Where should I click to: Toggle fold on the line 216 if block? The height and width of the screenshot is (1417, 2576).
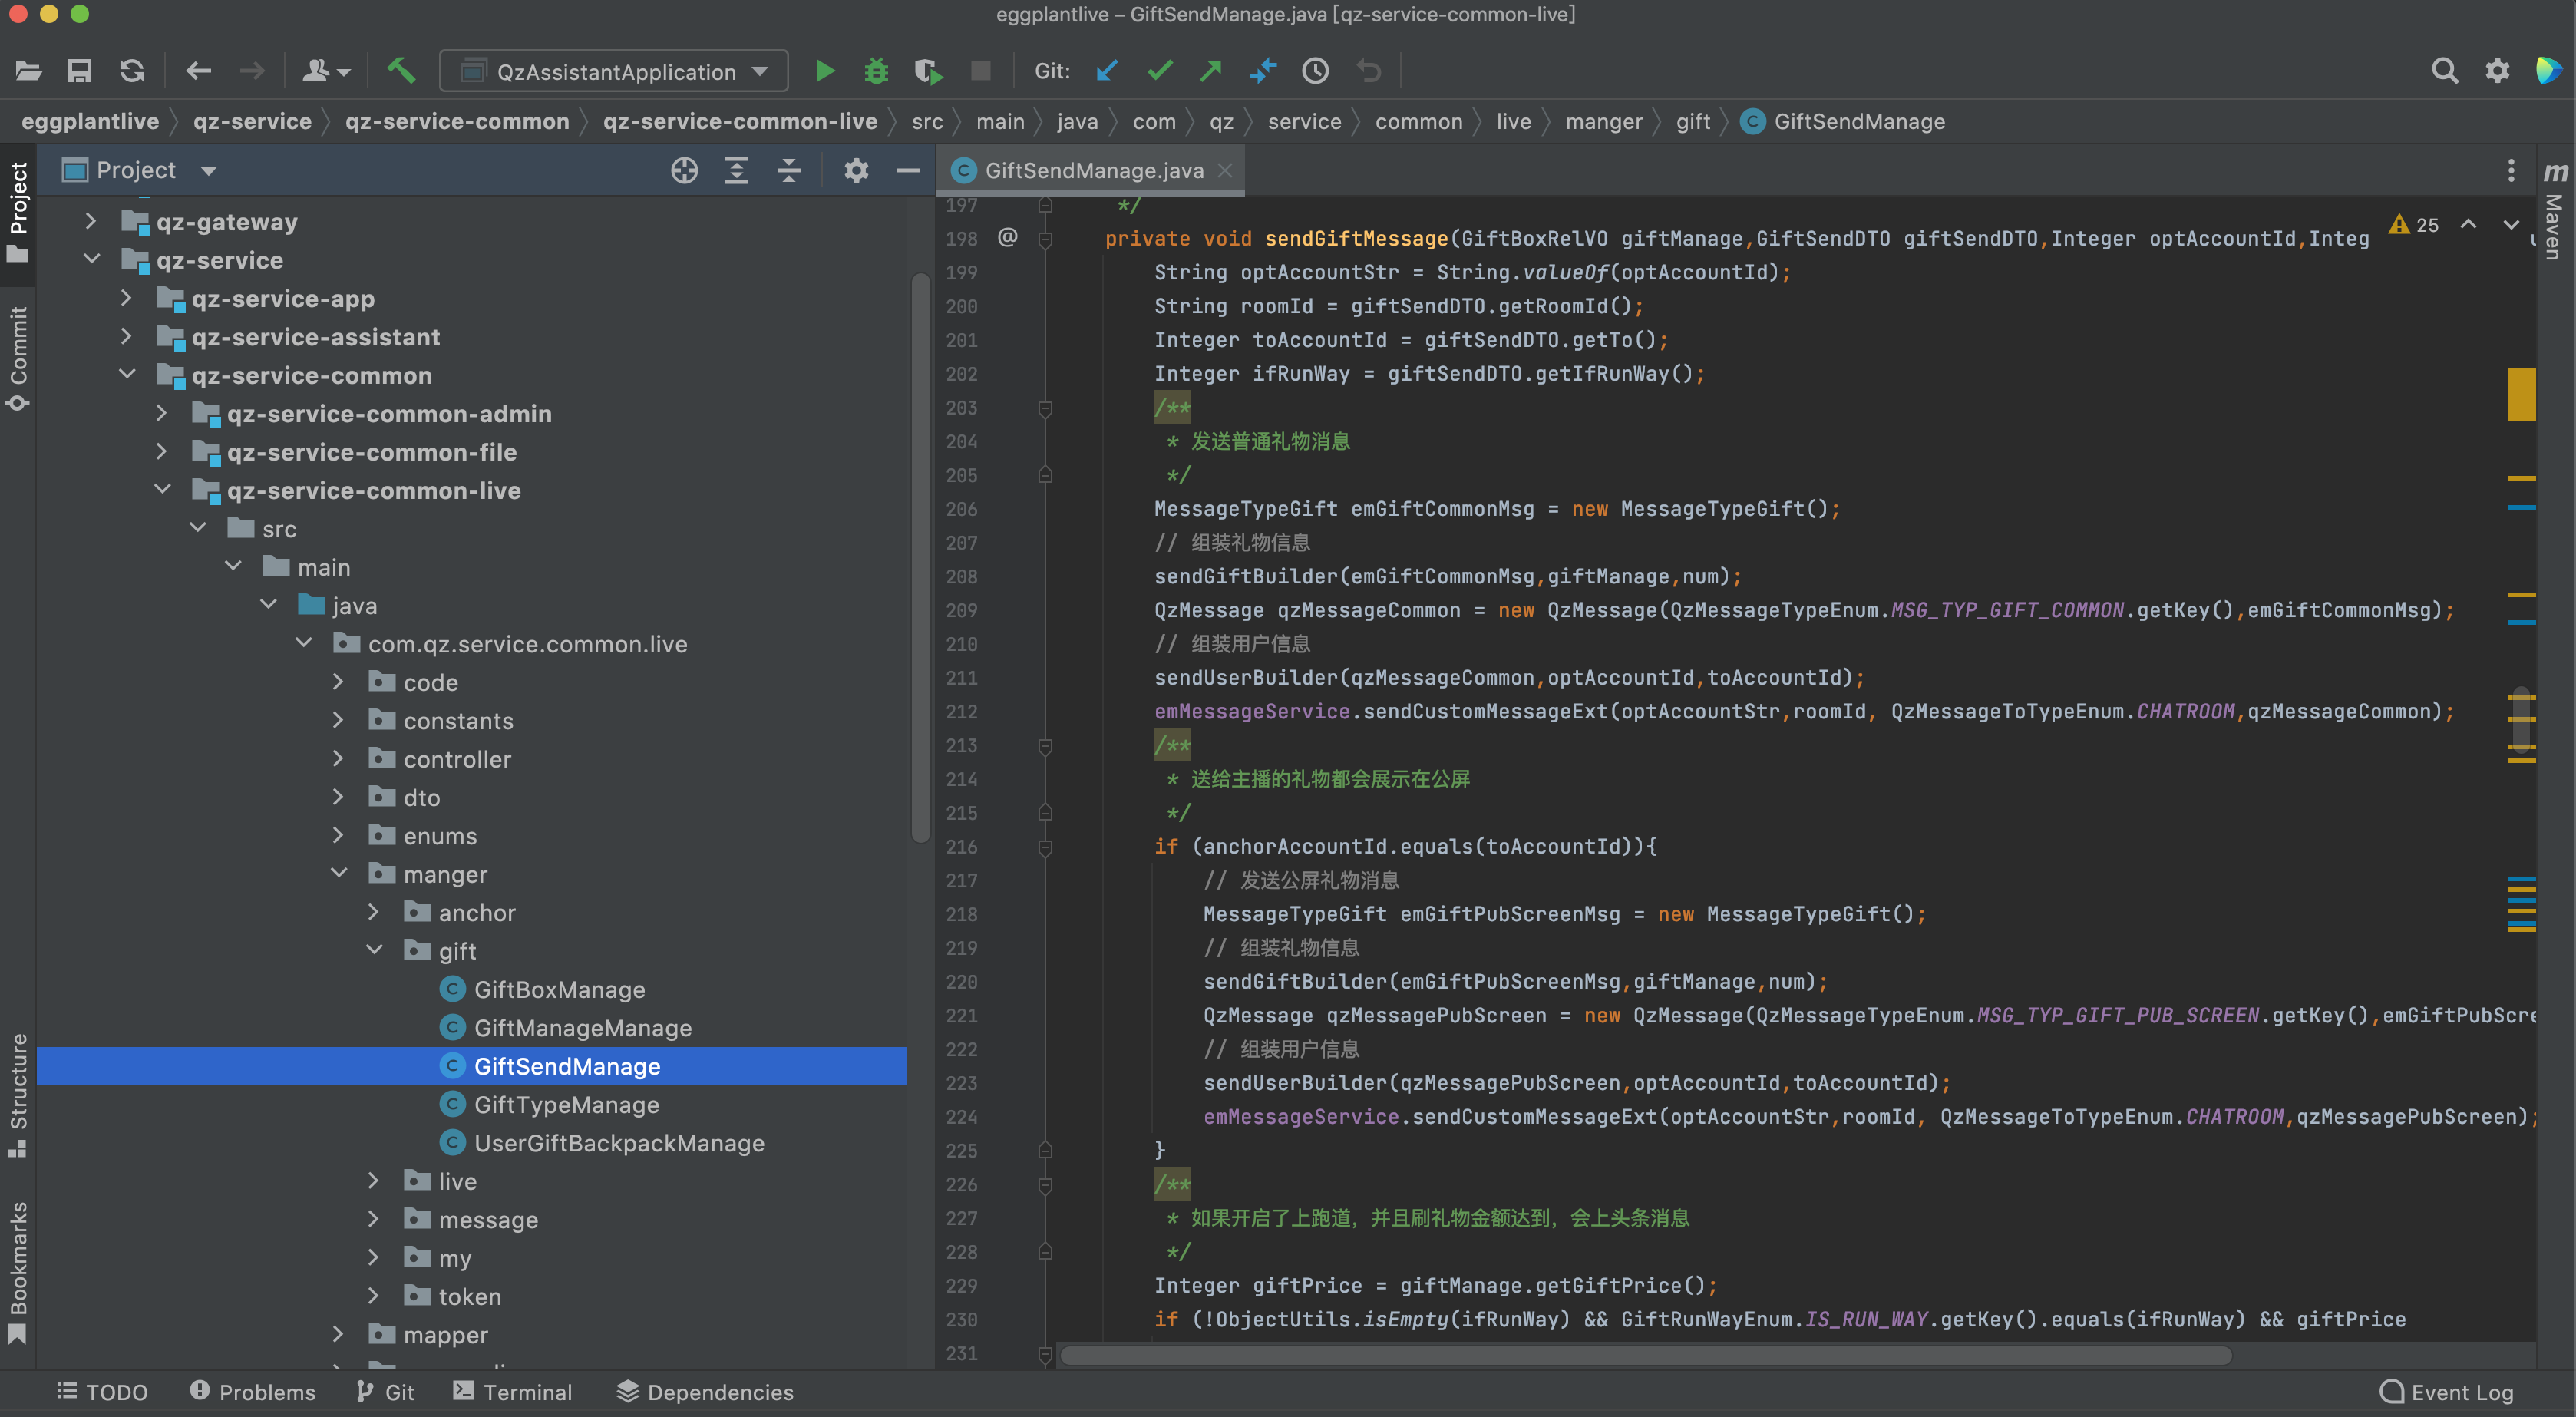(x=1045, y=847)
